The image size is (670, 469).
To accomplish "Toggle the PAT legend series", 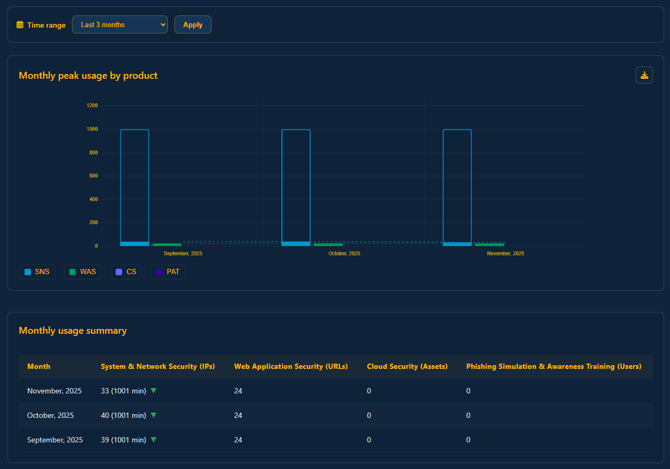I will tap(168, 272).
